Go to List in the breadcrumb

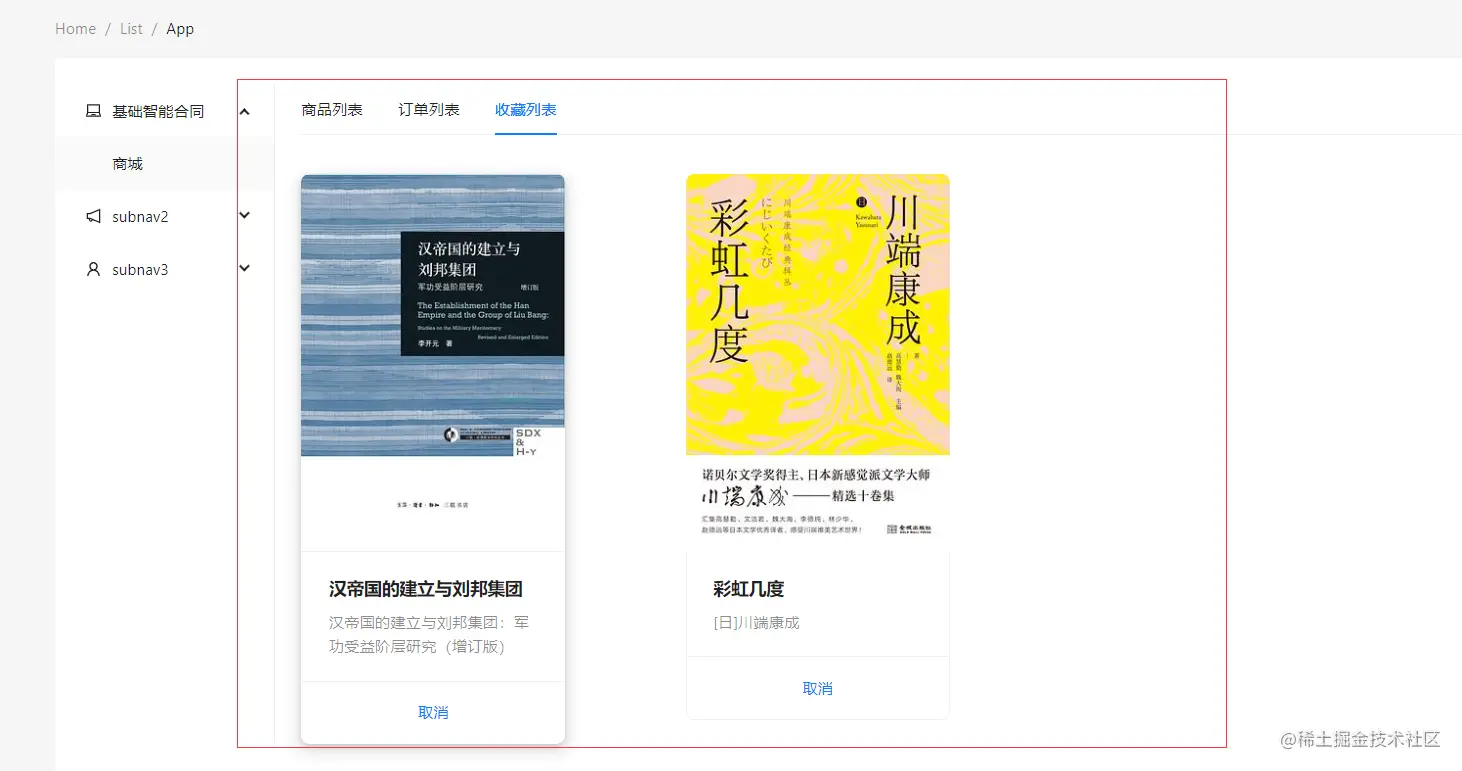tap(131, 29)
